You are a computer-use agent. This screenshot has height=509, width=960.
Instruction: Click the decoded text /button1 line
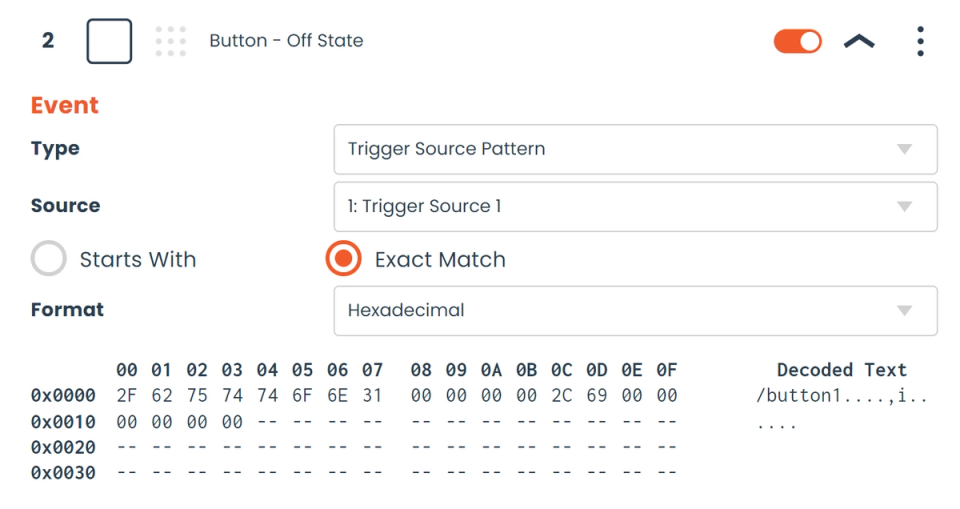tap(842, 396)
